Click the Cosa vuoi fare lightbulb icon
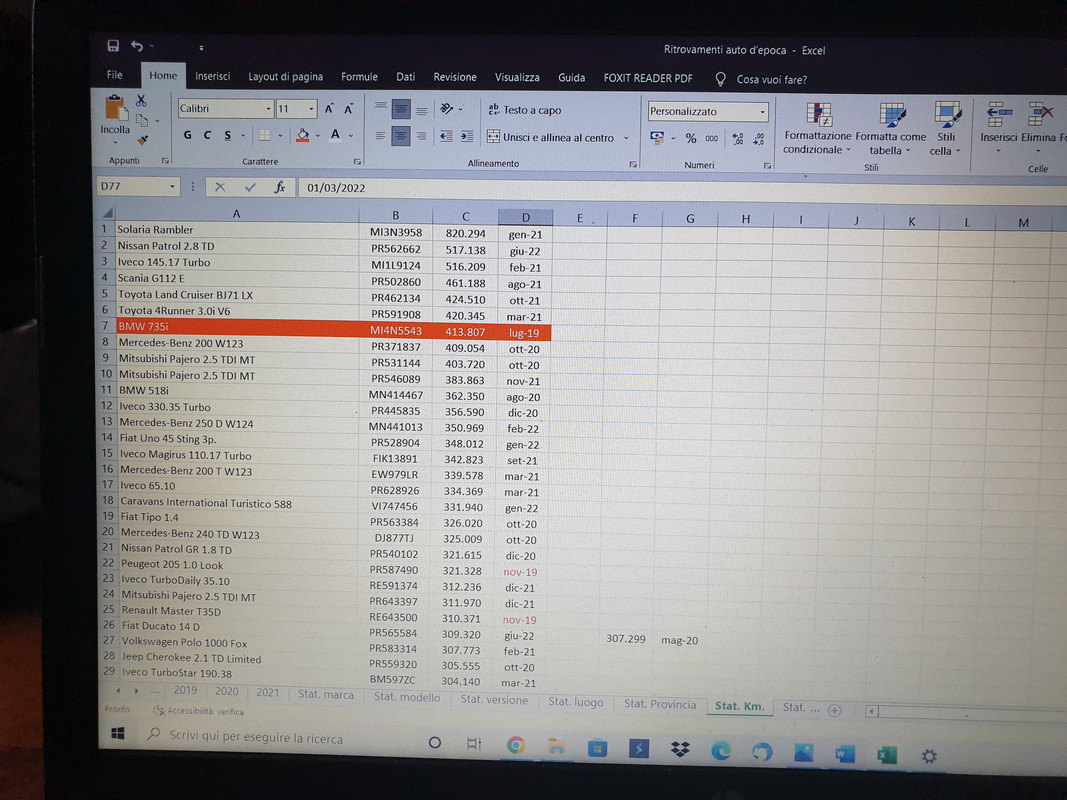 pyautogui.click(x=721, y=79)
